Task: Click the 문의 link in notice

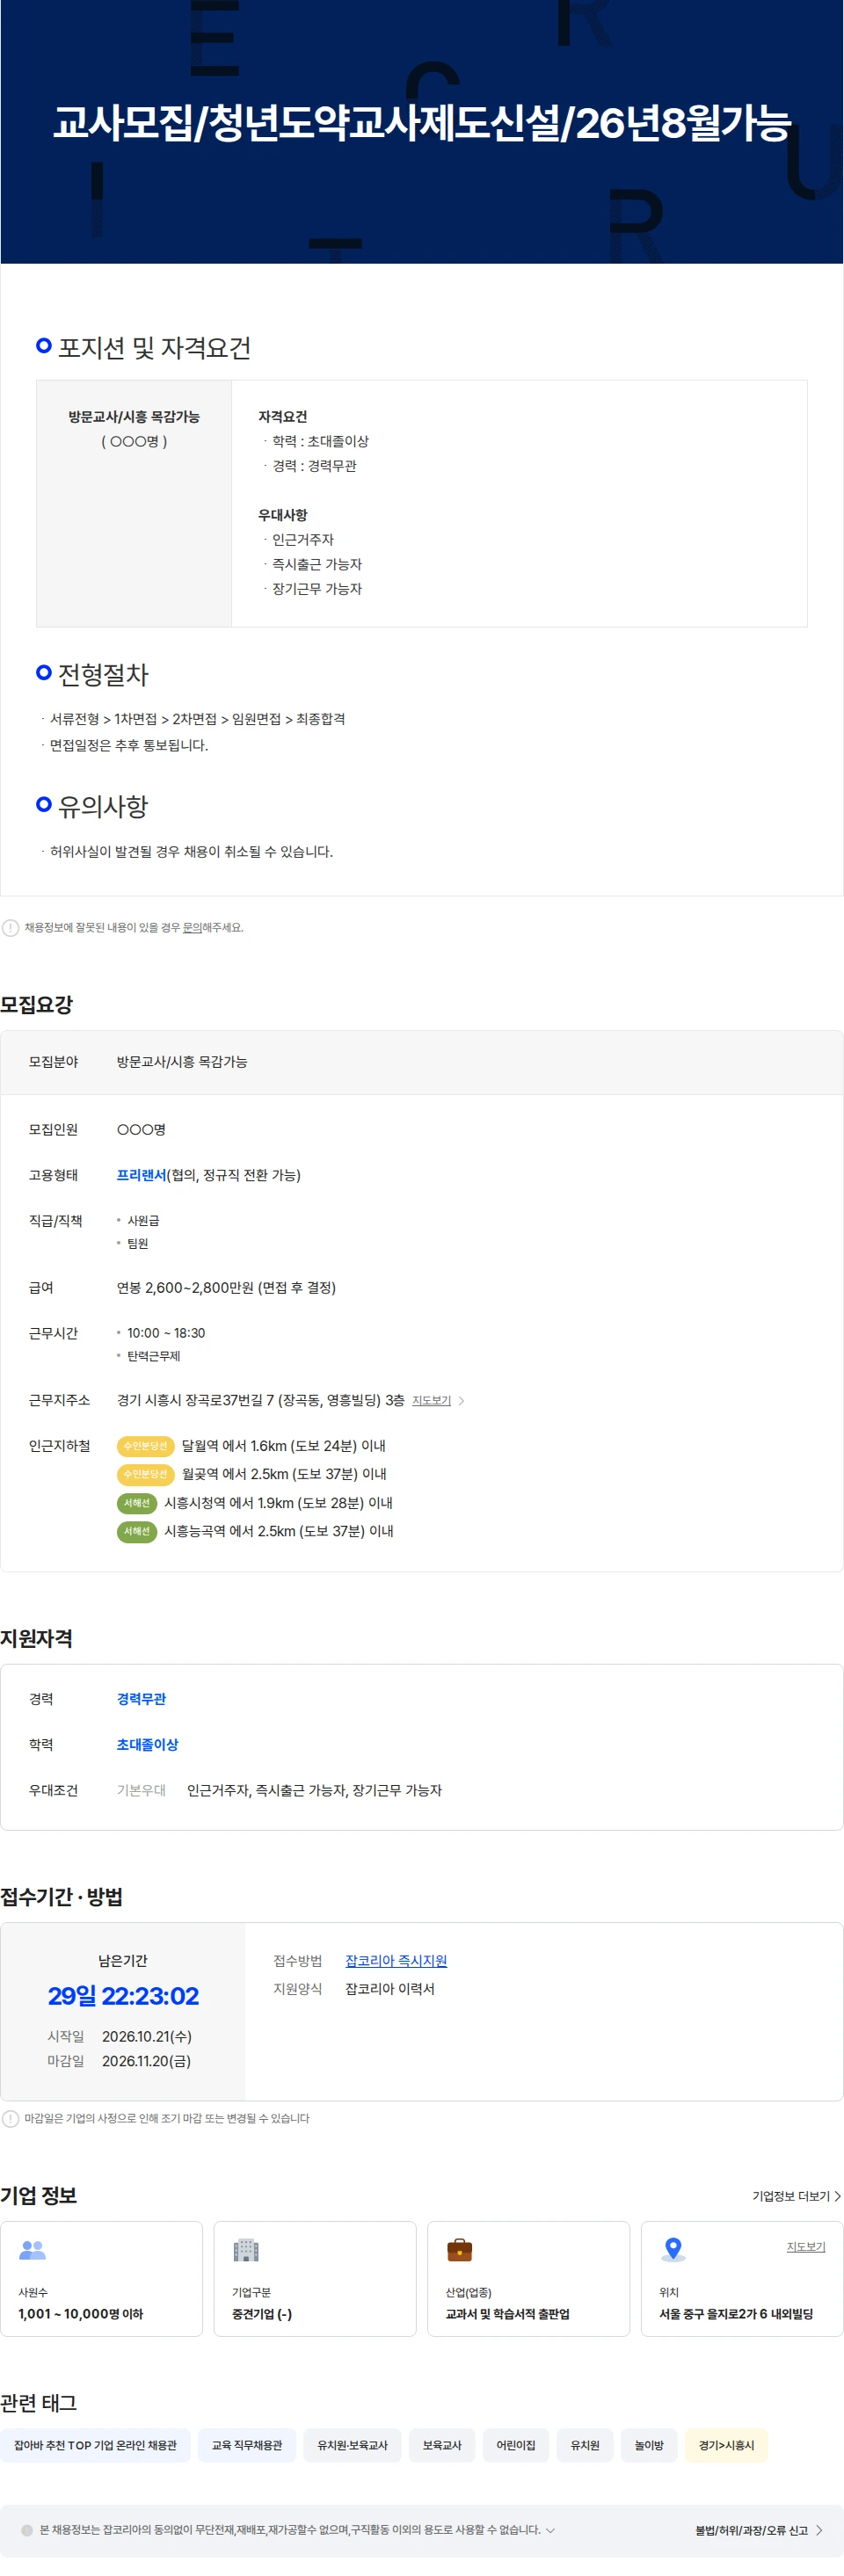Action: (191, 928)
